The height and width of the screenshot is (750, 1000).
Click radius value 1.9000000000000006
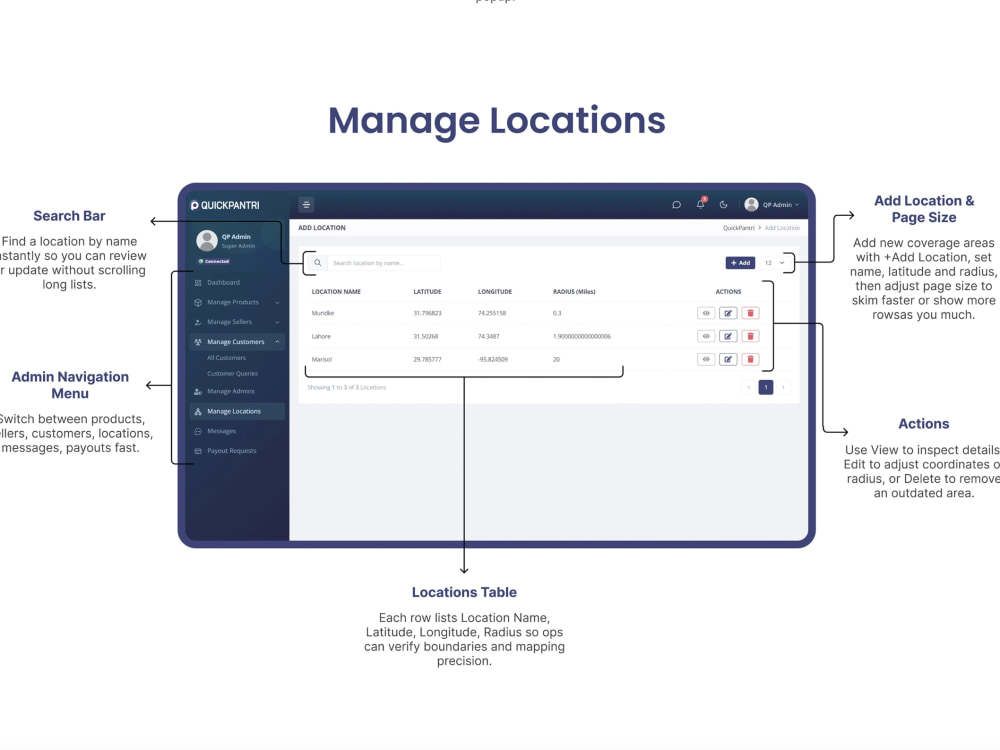(x=582, y=336)
